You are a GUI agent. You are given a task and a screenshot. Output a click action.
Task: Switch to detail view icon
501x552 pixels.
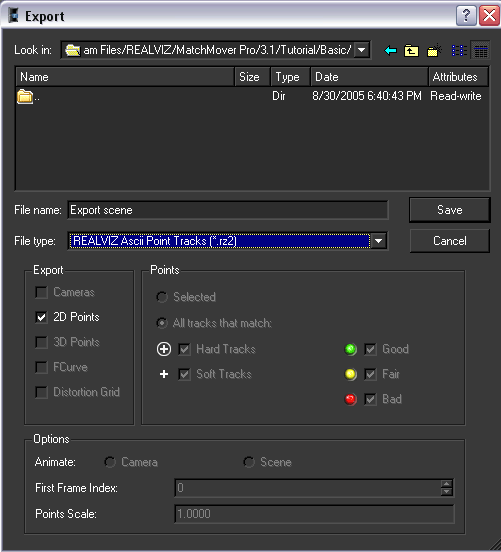pyautogui.click(x=480, y=50)
